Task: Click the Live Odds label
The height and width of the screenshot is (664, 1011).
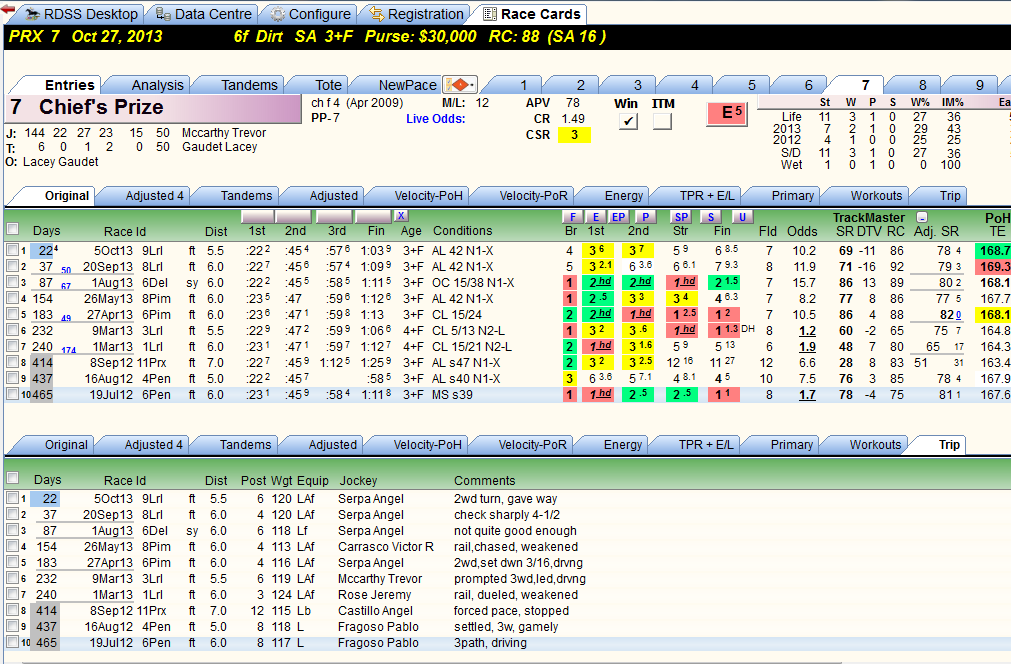Action: click(435, 119)
